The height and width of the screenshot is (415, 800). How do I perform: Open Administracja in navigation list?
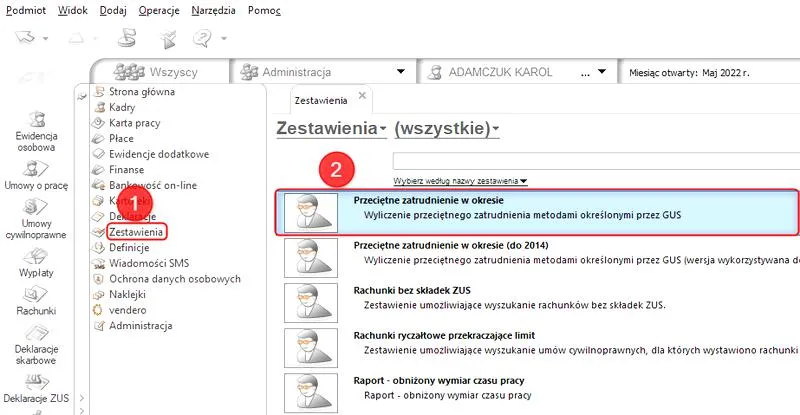pyautogui.click(x=141, y=326)
